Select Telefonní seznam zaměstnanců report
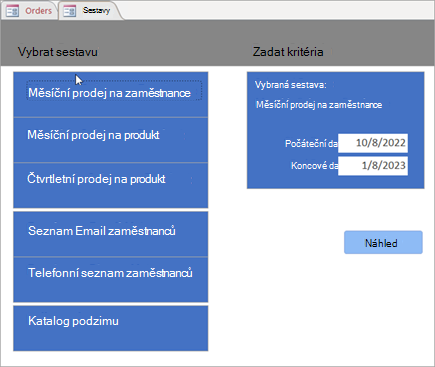This screenshot has height=367, width=435. tap(110, 279)
